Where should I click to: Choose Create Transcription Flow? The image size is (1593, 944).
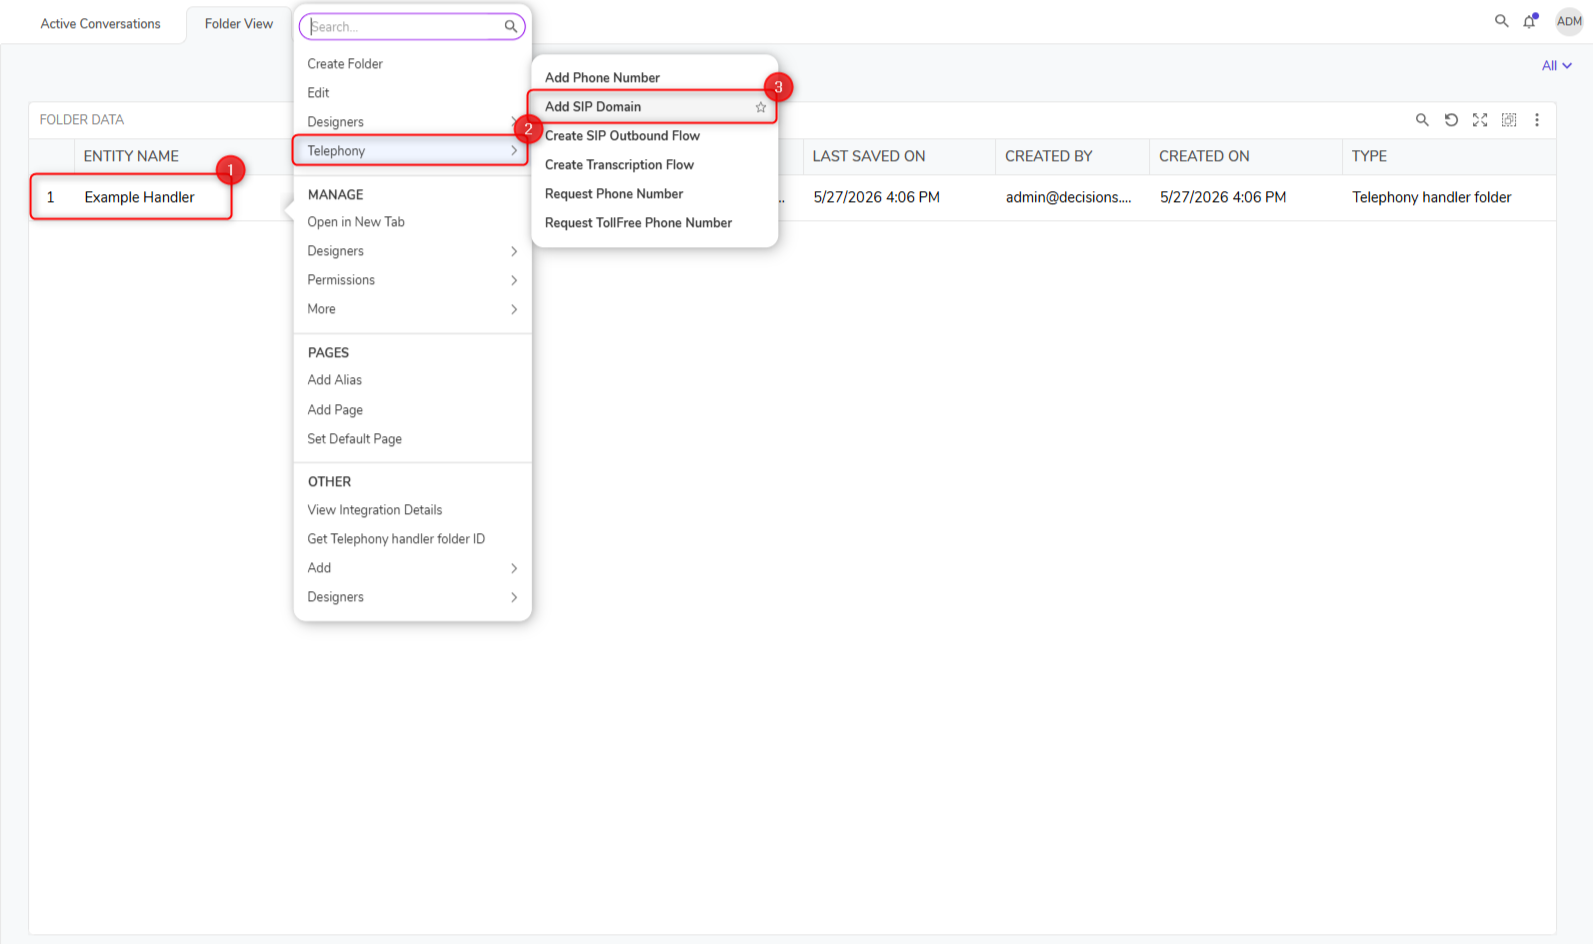619,165
